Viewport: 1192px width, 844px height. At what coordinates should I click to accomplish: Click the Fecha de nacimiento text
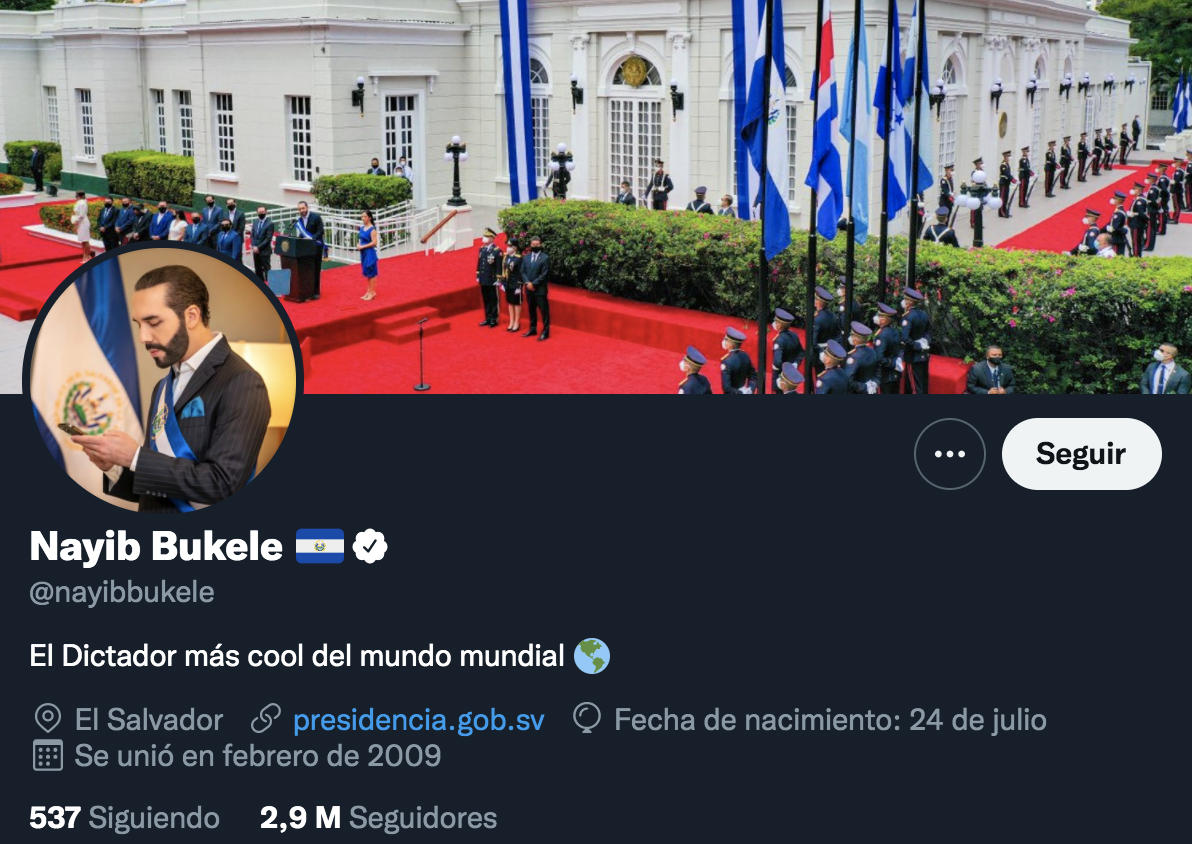pyautogui.click(x=830, y=719)
